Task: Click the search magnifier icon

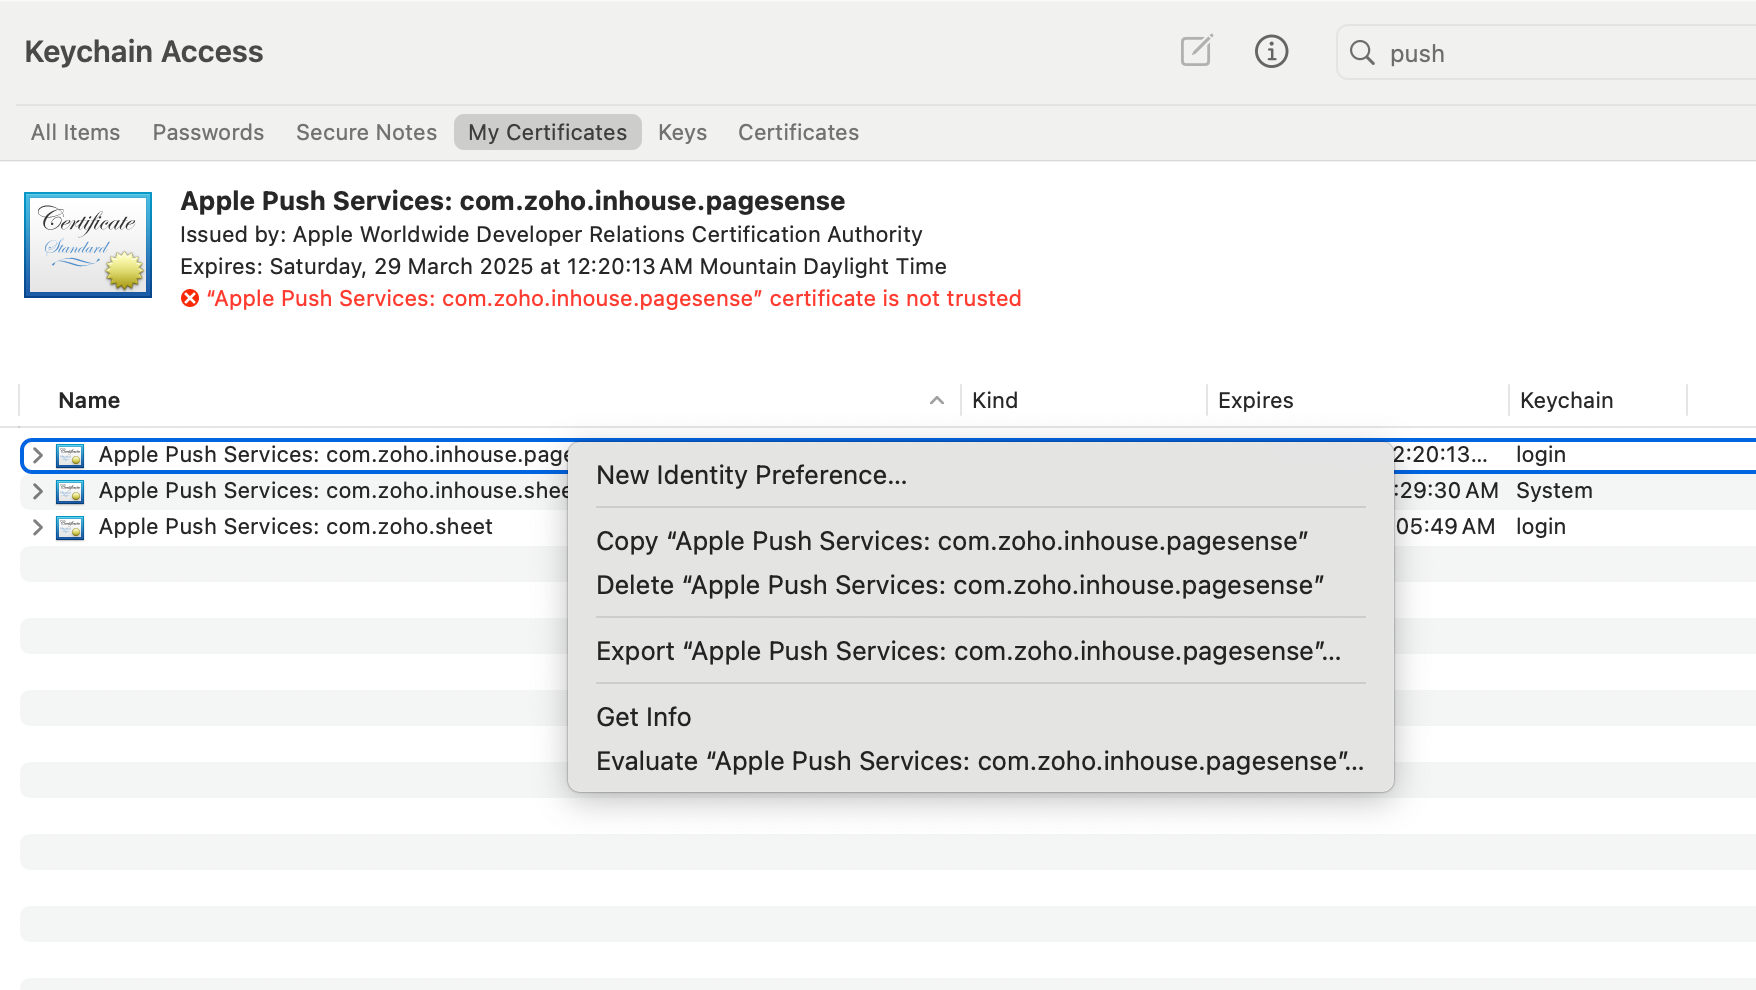Action: point(1362,53)
